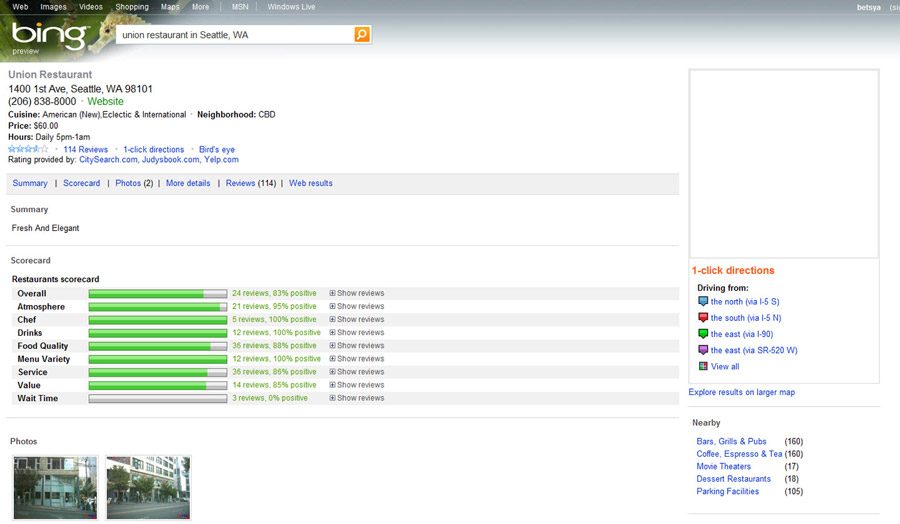
Task: Expand Show reviews for Wait Time
Action: (x=357, y=398)
